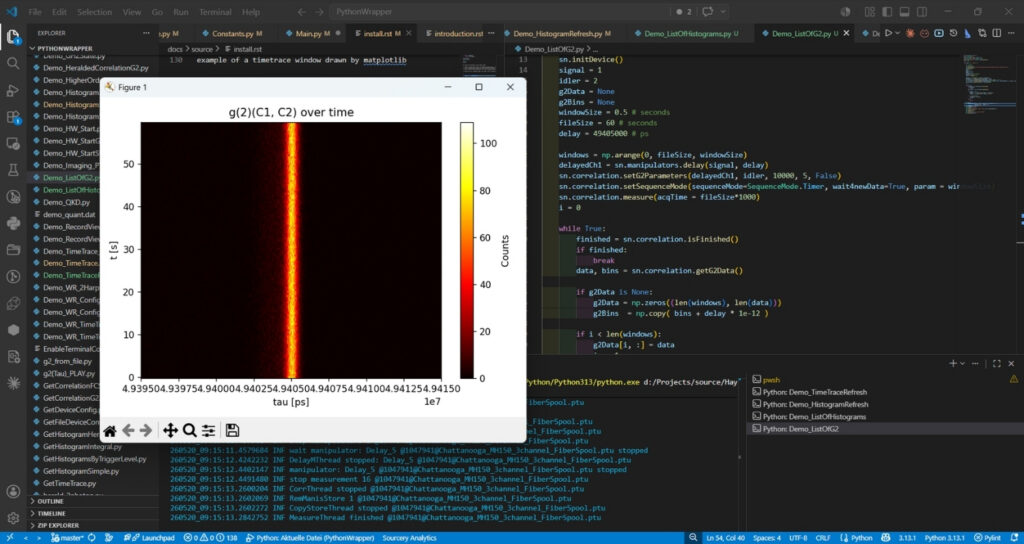Open the Testing flask view

click(x=12, y=170)
